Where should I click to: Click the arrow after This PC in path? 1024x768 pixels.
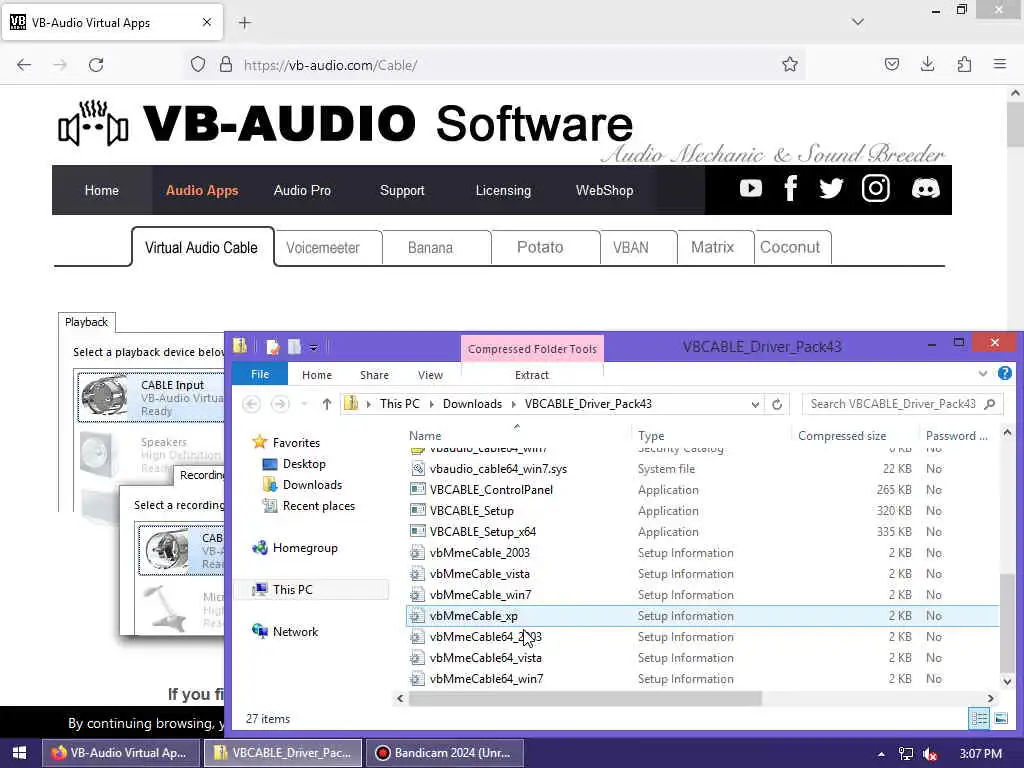431,404
